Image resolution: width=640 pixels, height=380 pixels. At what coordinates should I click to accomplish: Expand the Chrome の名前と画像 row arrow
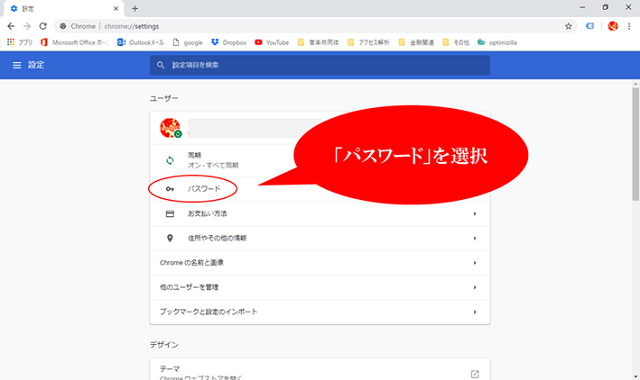[475, 263]
